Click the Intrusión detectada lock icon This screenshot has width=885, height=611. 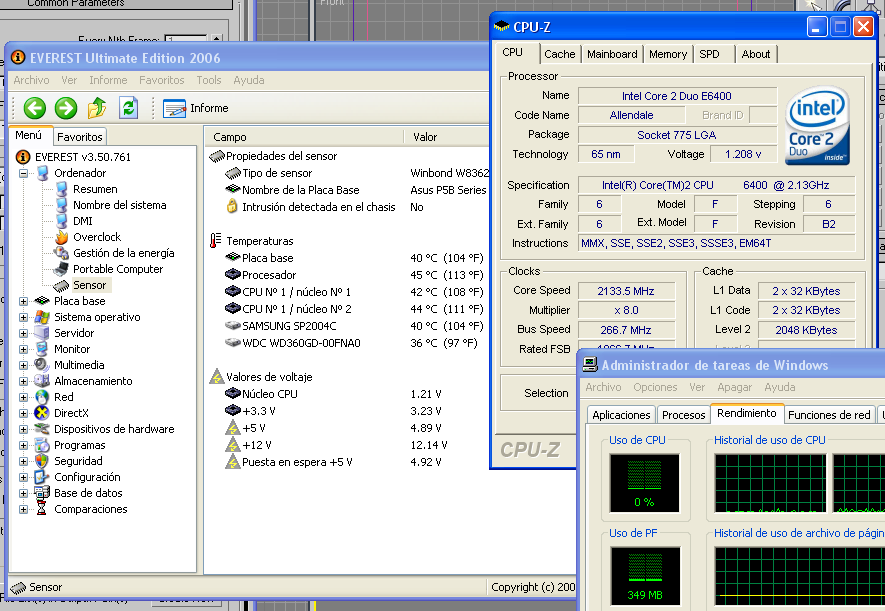(x=231, y=206)
